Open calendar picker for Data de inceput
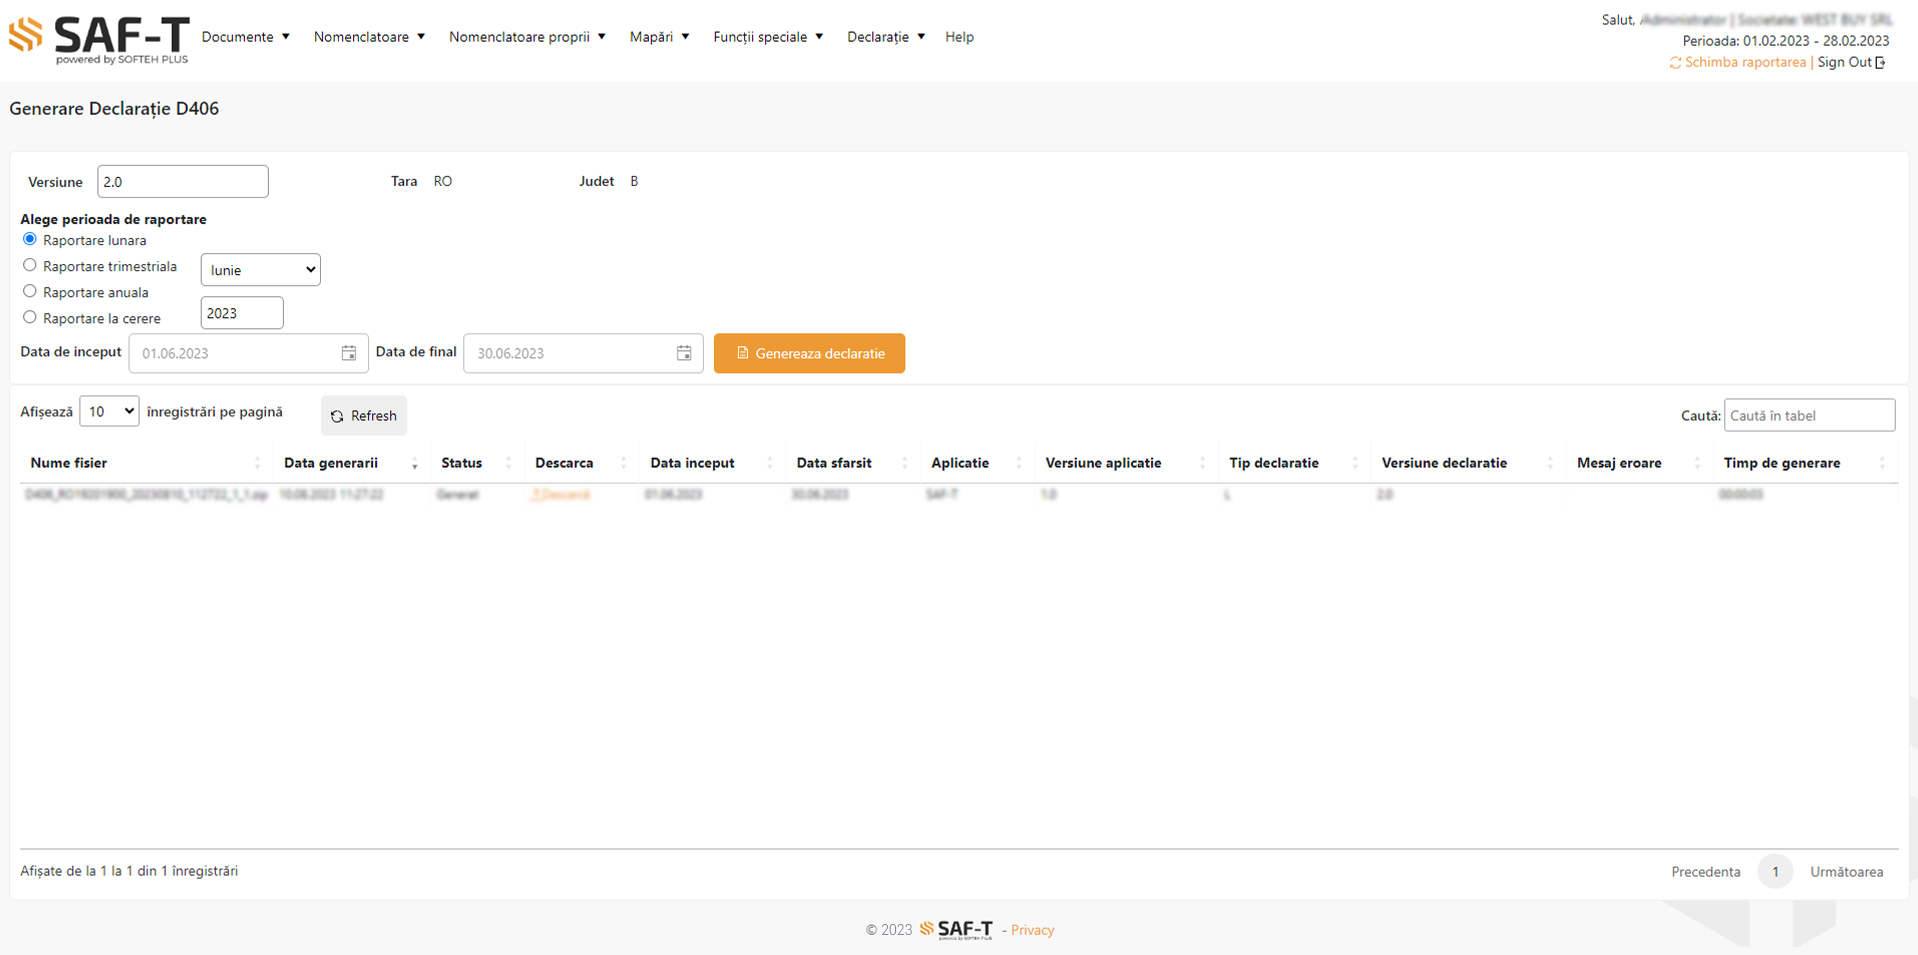Screen dimensions: 1918x955 click(x=348, y=353)
